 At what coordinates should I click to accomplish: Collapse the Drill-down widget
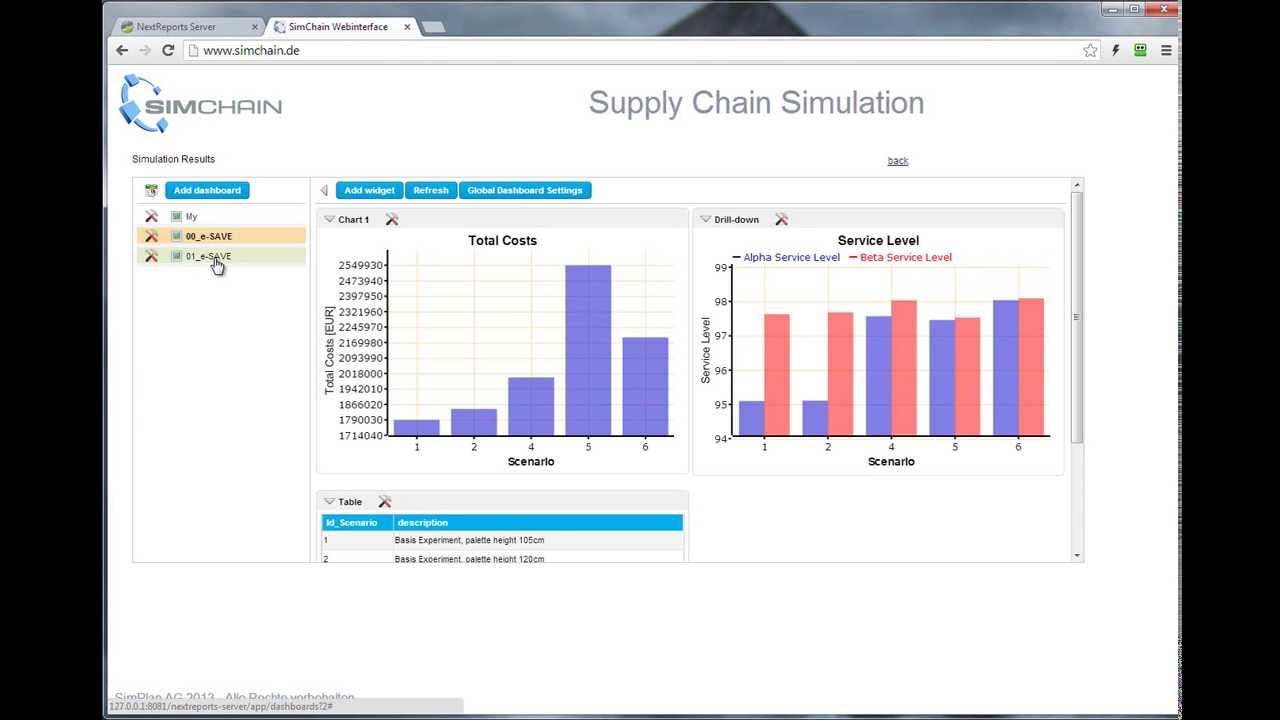point(705,219)
